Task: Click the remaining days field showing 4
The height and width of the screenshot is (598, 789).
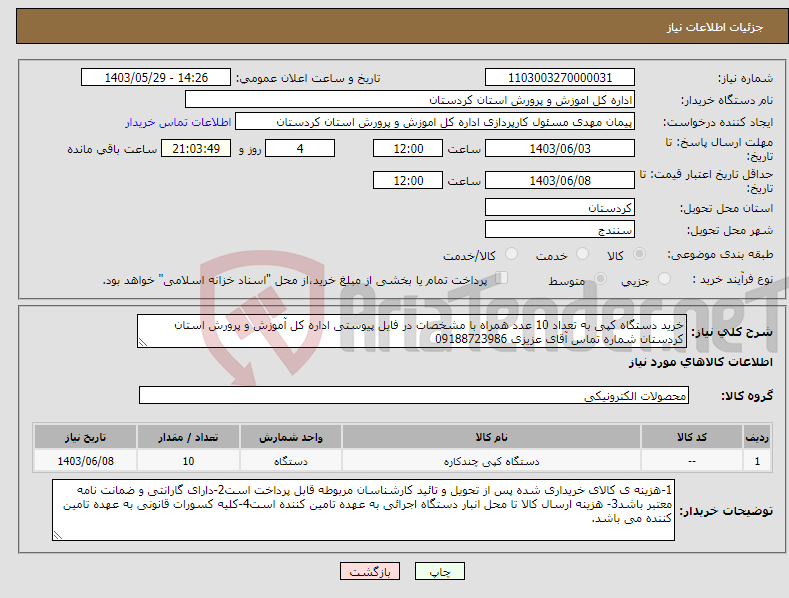Action: pos(300,148)
